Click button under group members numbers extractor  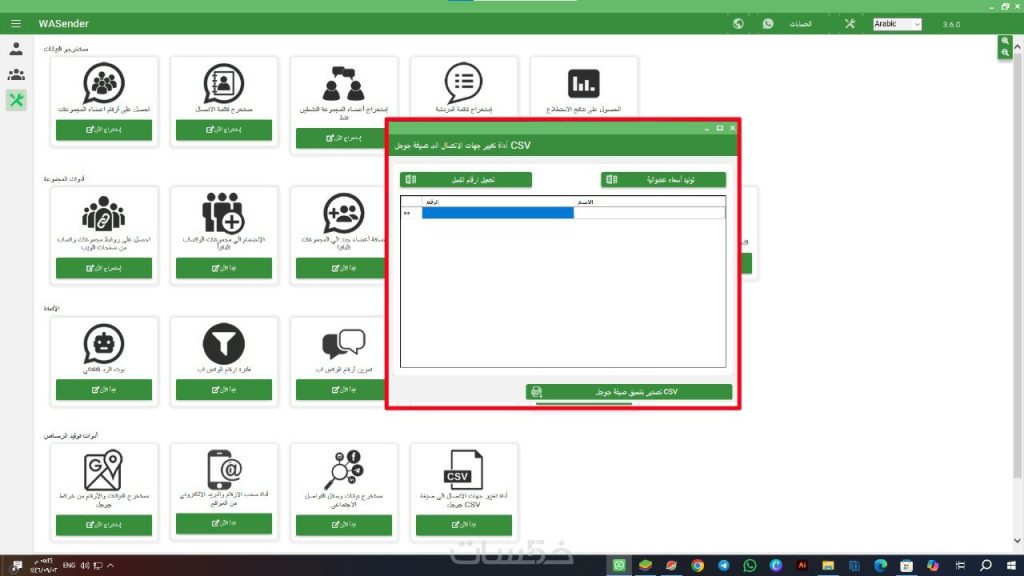click(x=104, y=129)
